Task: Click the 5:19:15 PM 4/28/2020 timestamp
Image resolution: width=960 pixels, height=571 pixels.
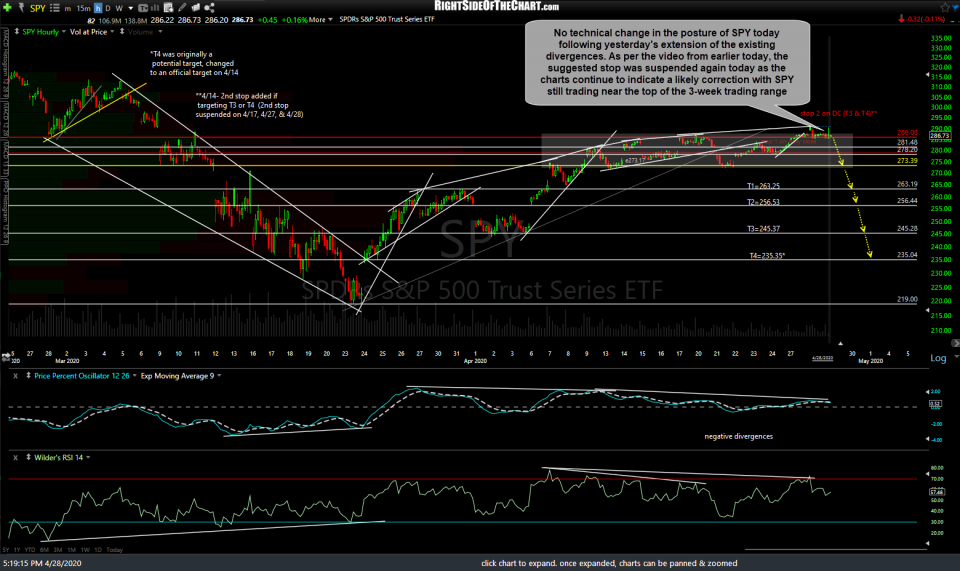Action: [x=42, y=563]
